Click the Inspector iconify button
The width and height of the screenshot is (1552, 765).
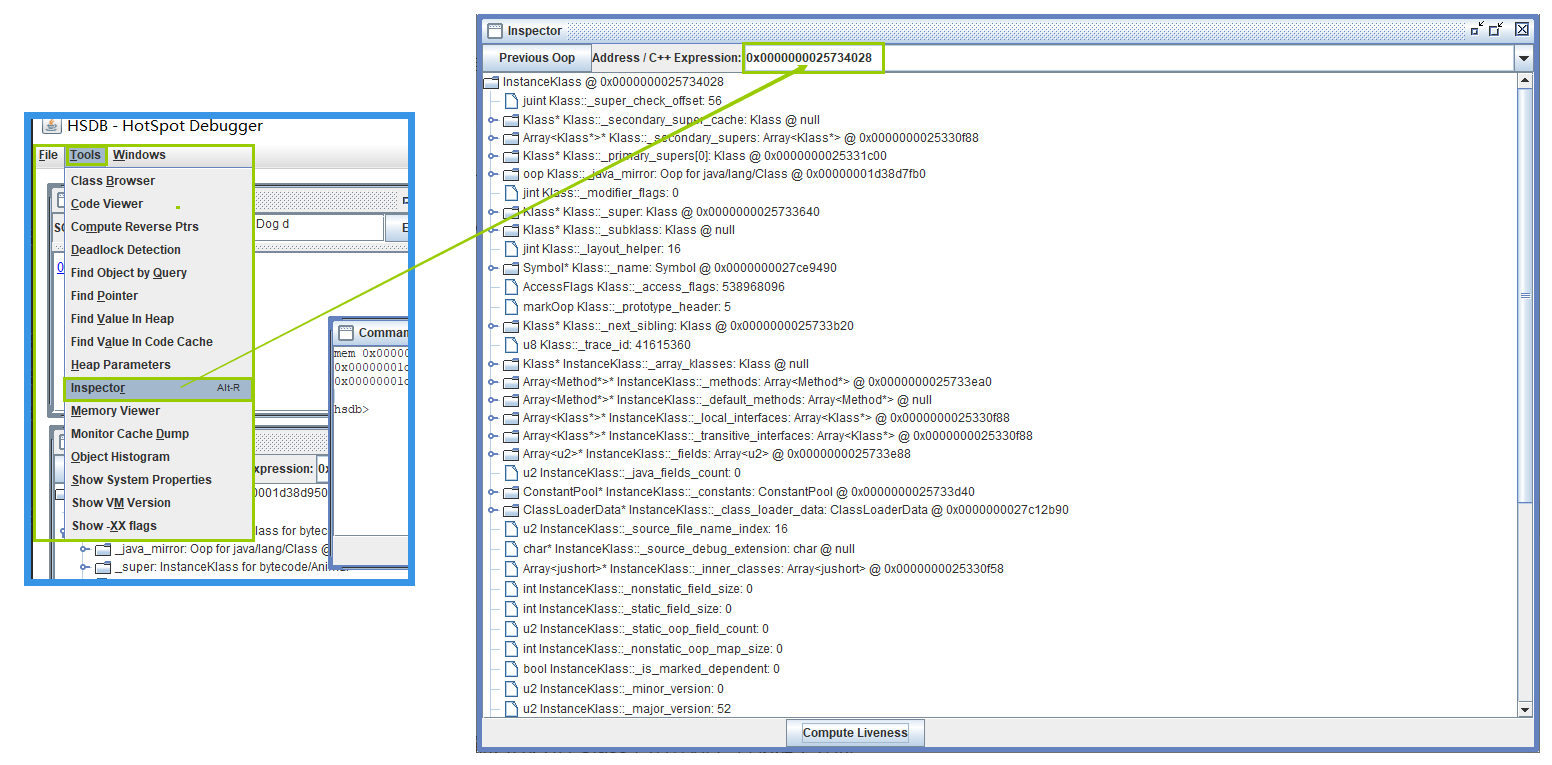(x=1477, y=30)
